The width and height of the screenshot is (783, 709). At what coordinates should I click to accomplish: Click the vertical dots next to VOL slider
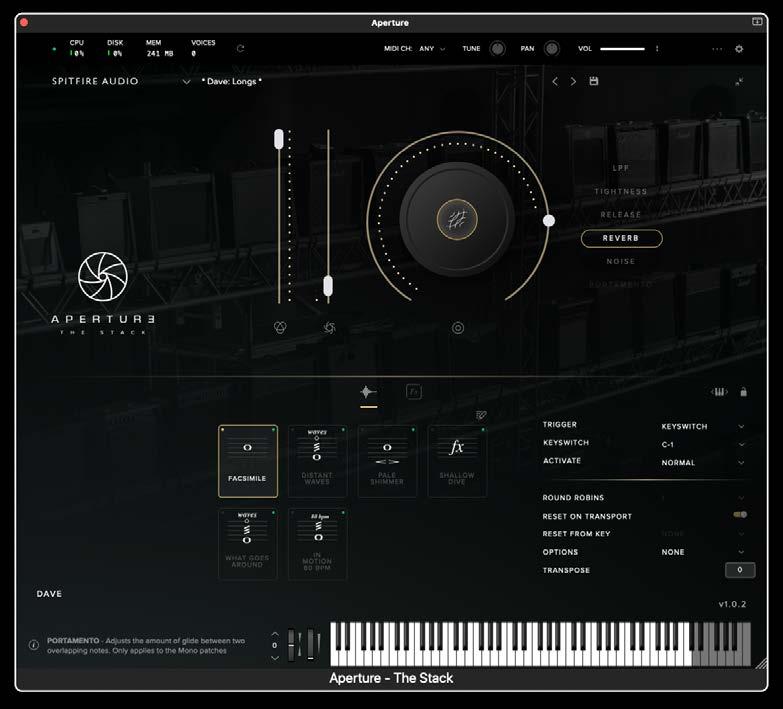tap(657, 49)
